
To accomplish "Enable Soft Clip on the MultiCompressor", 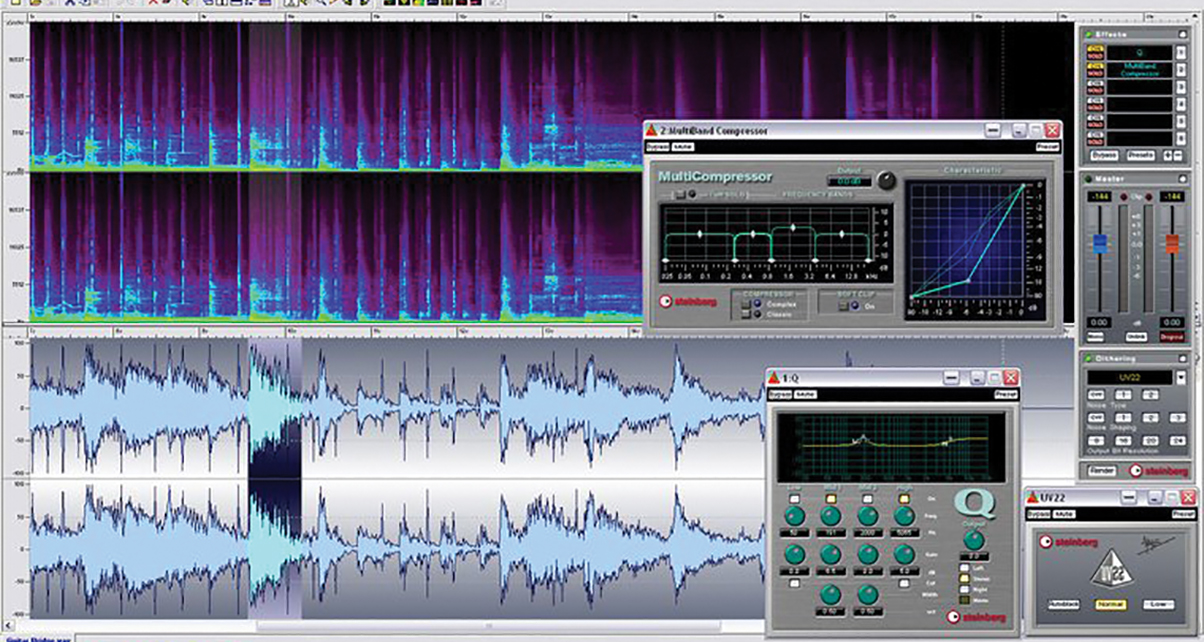I will click(853, 304).
